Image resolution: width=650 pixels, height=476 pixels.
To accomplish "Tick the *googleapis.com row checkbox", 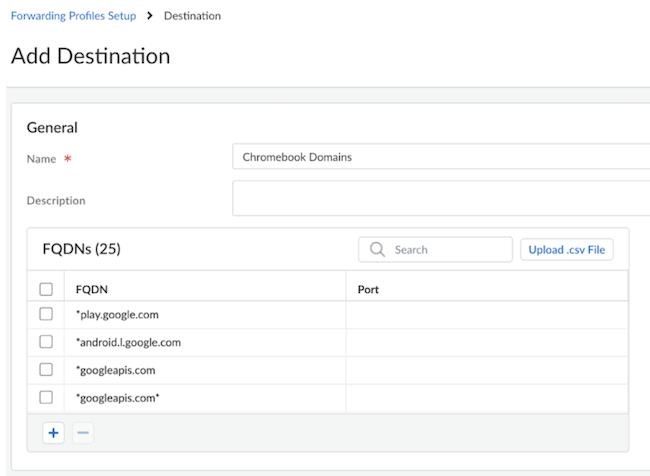I will 46,370.
